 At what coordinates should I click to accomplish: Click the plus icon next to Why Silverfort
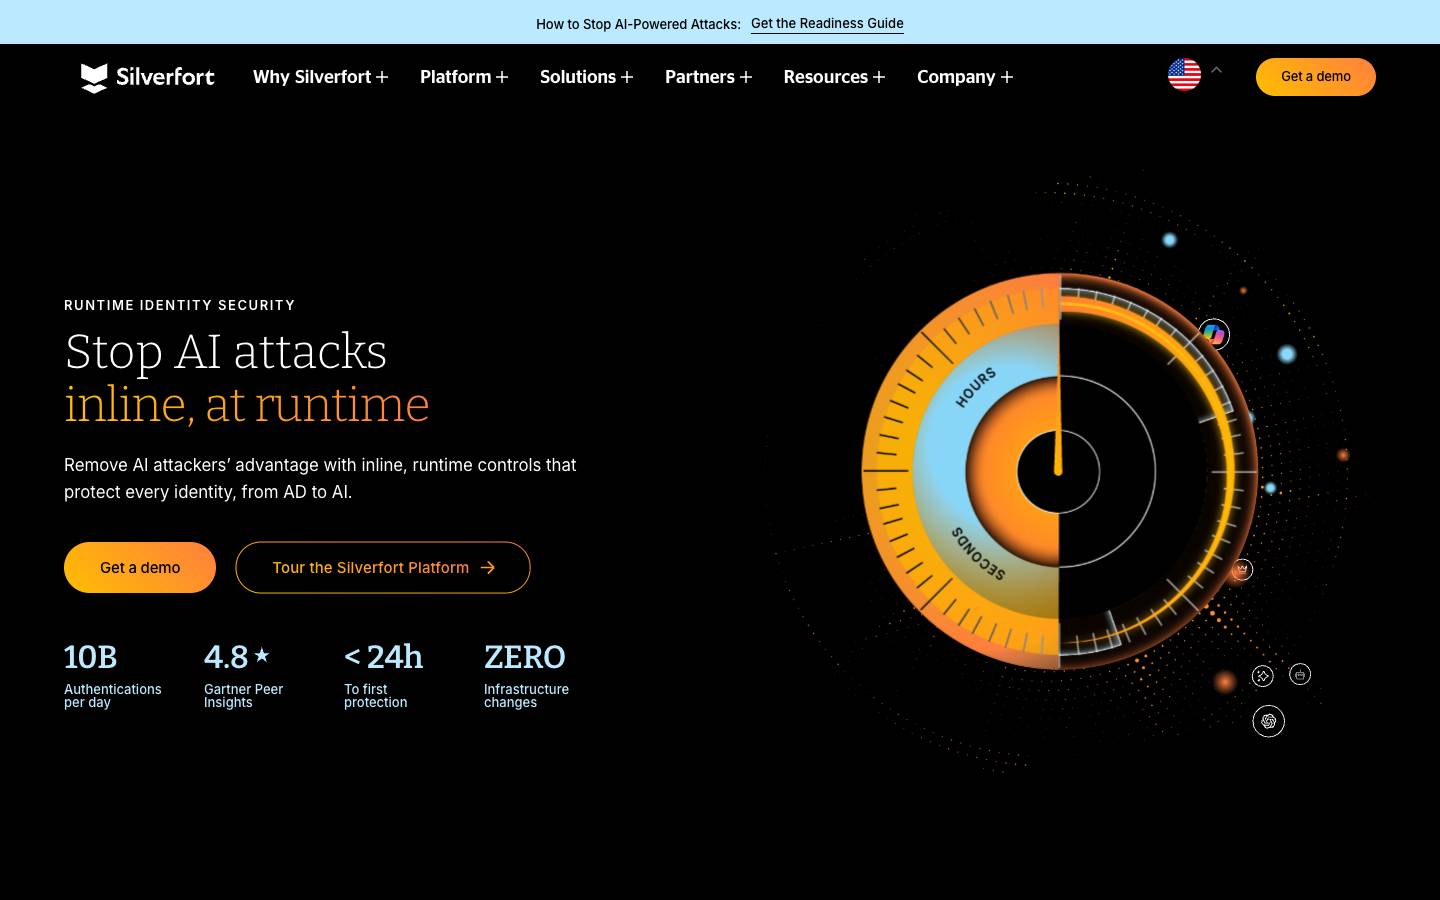click(x=382, y=77)
